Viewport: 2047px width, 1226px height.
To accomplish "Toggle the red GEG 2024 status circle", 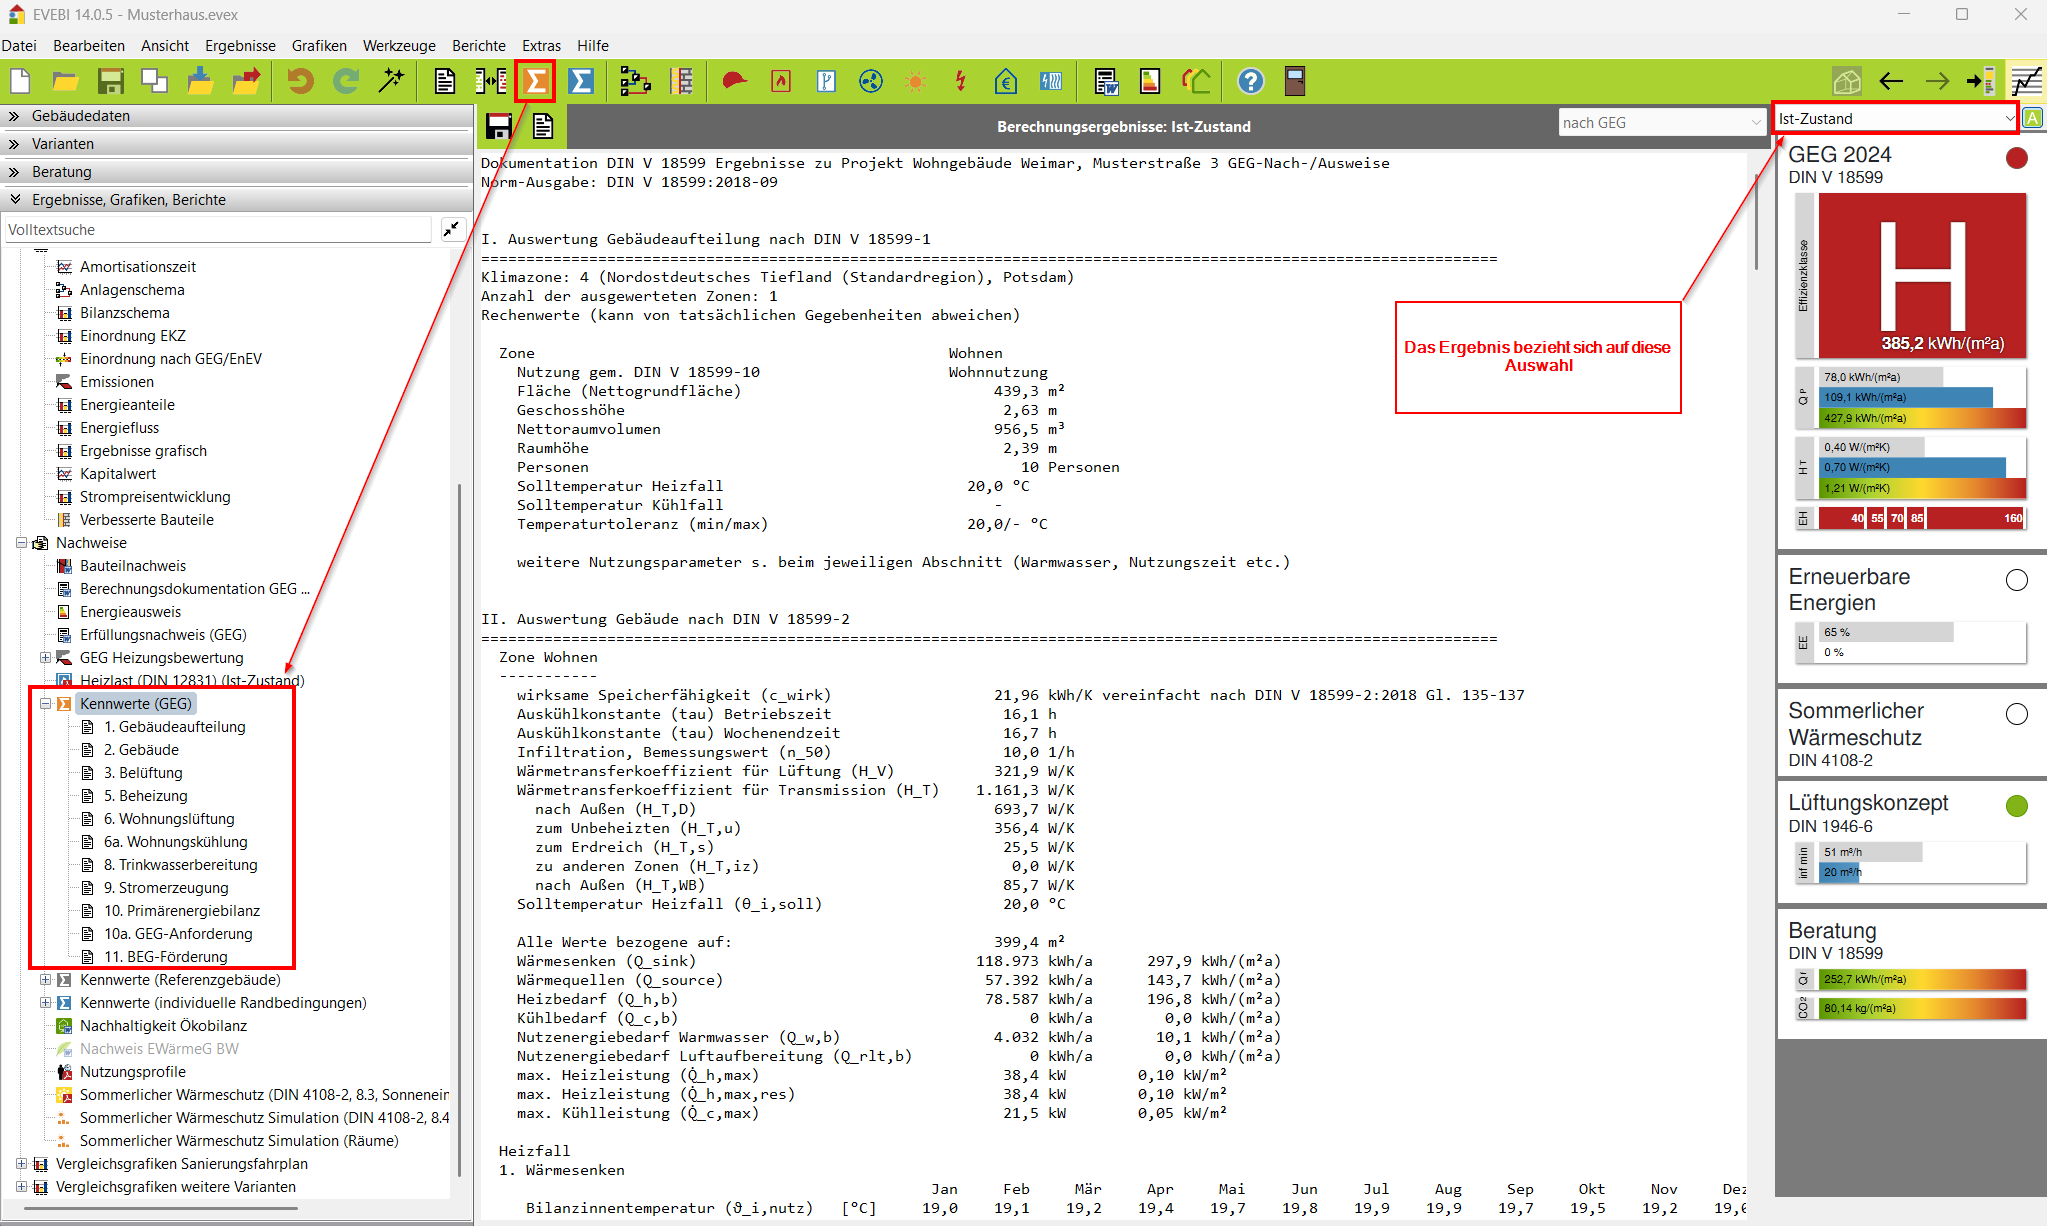I will 2016,158.
